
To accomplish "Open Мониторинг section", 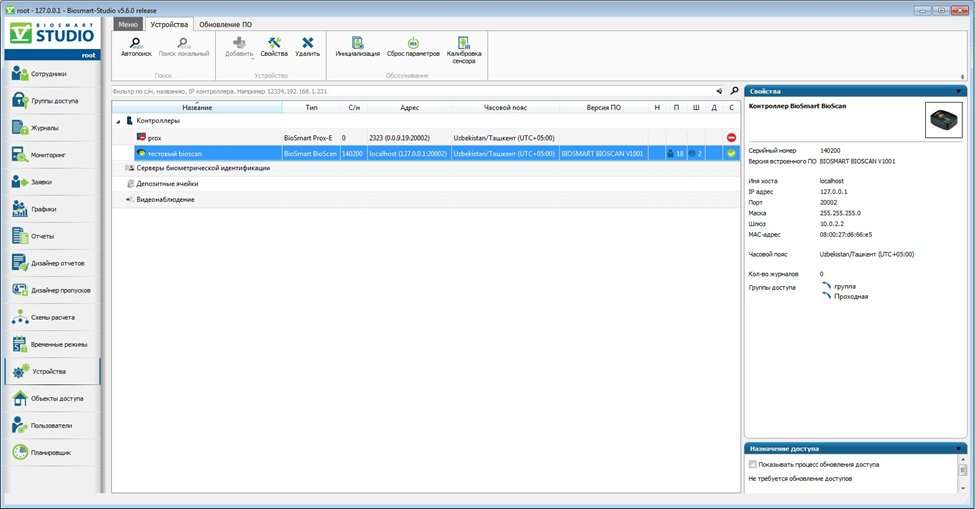I will pos(52,155).
